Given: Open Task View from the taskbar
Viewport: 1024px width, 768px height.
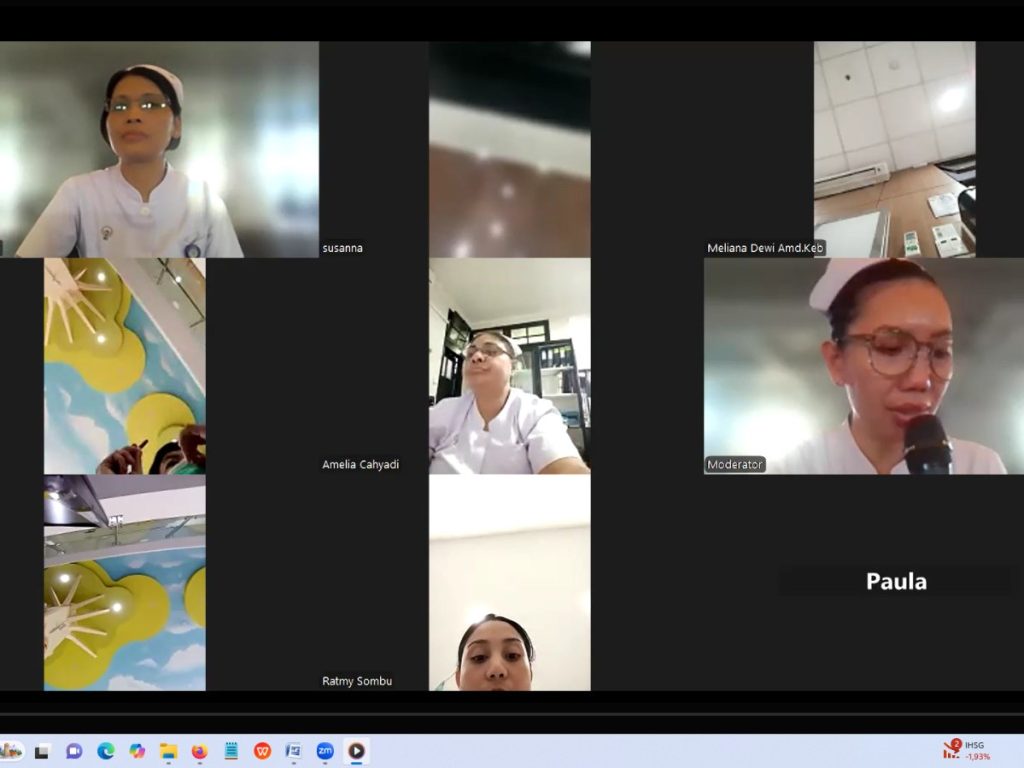Looking at the screenshot, I should [42, 751].
